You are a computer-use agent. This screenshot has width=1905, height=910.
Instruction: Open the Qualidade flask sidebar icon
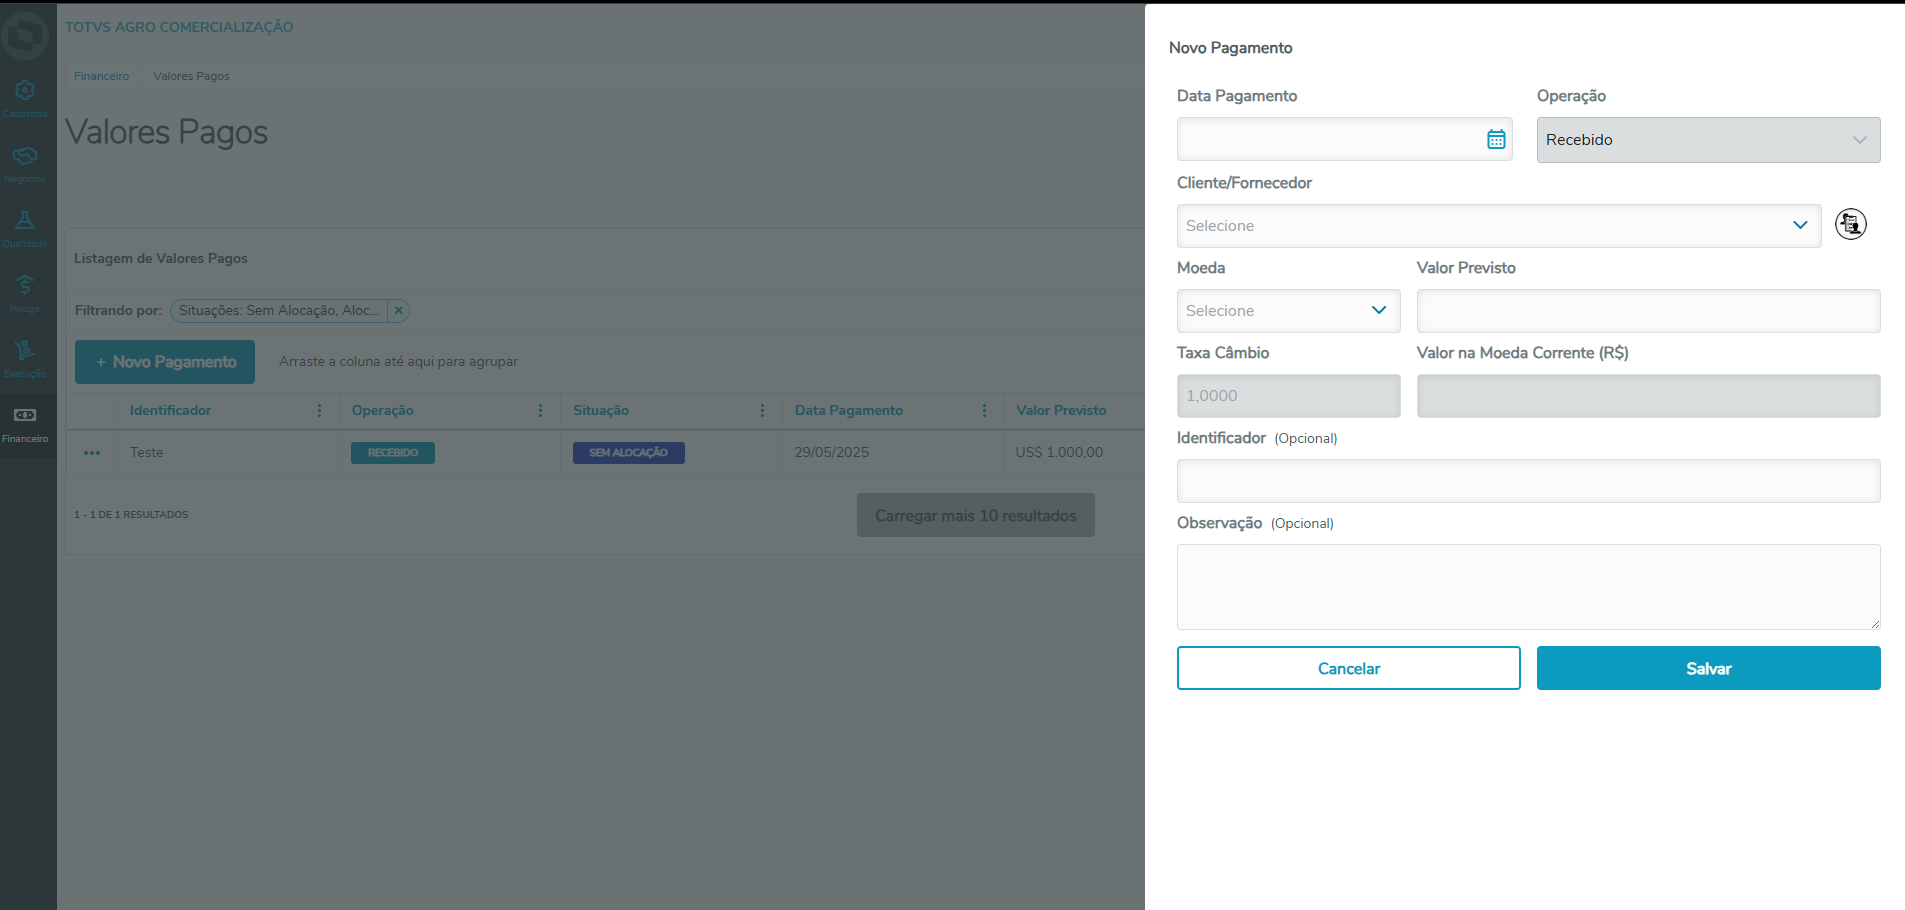pos(25,229)
